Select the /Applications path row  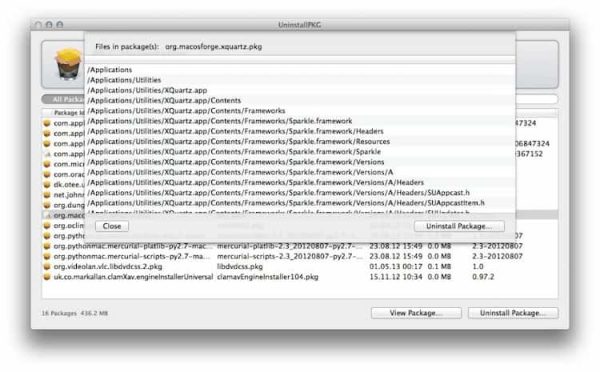pyautogui.click(x=300, y=70)
